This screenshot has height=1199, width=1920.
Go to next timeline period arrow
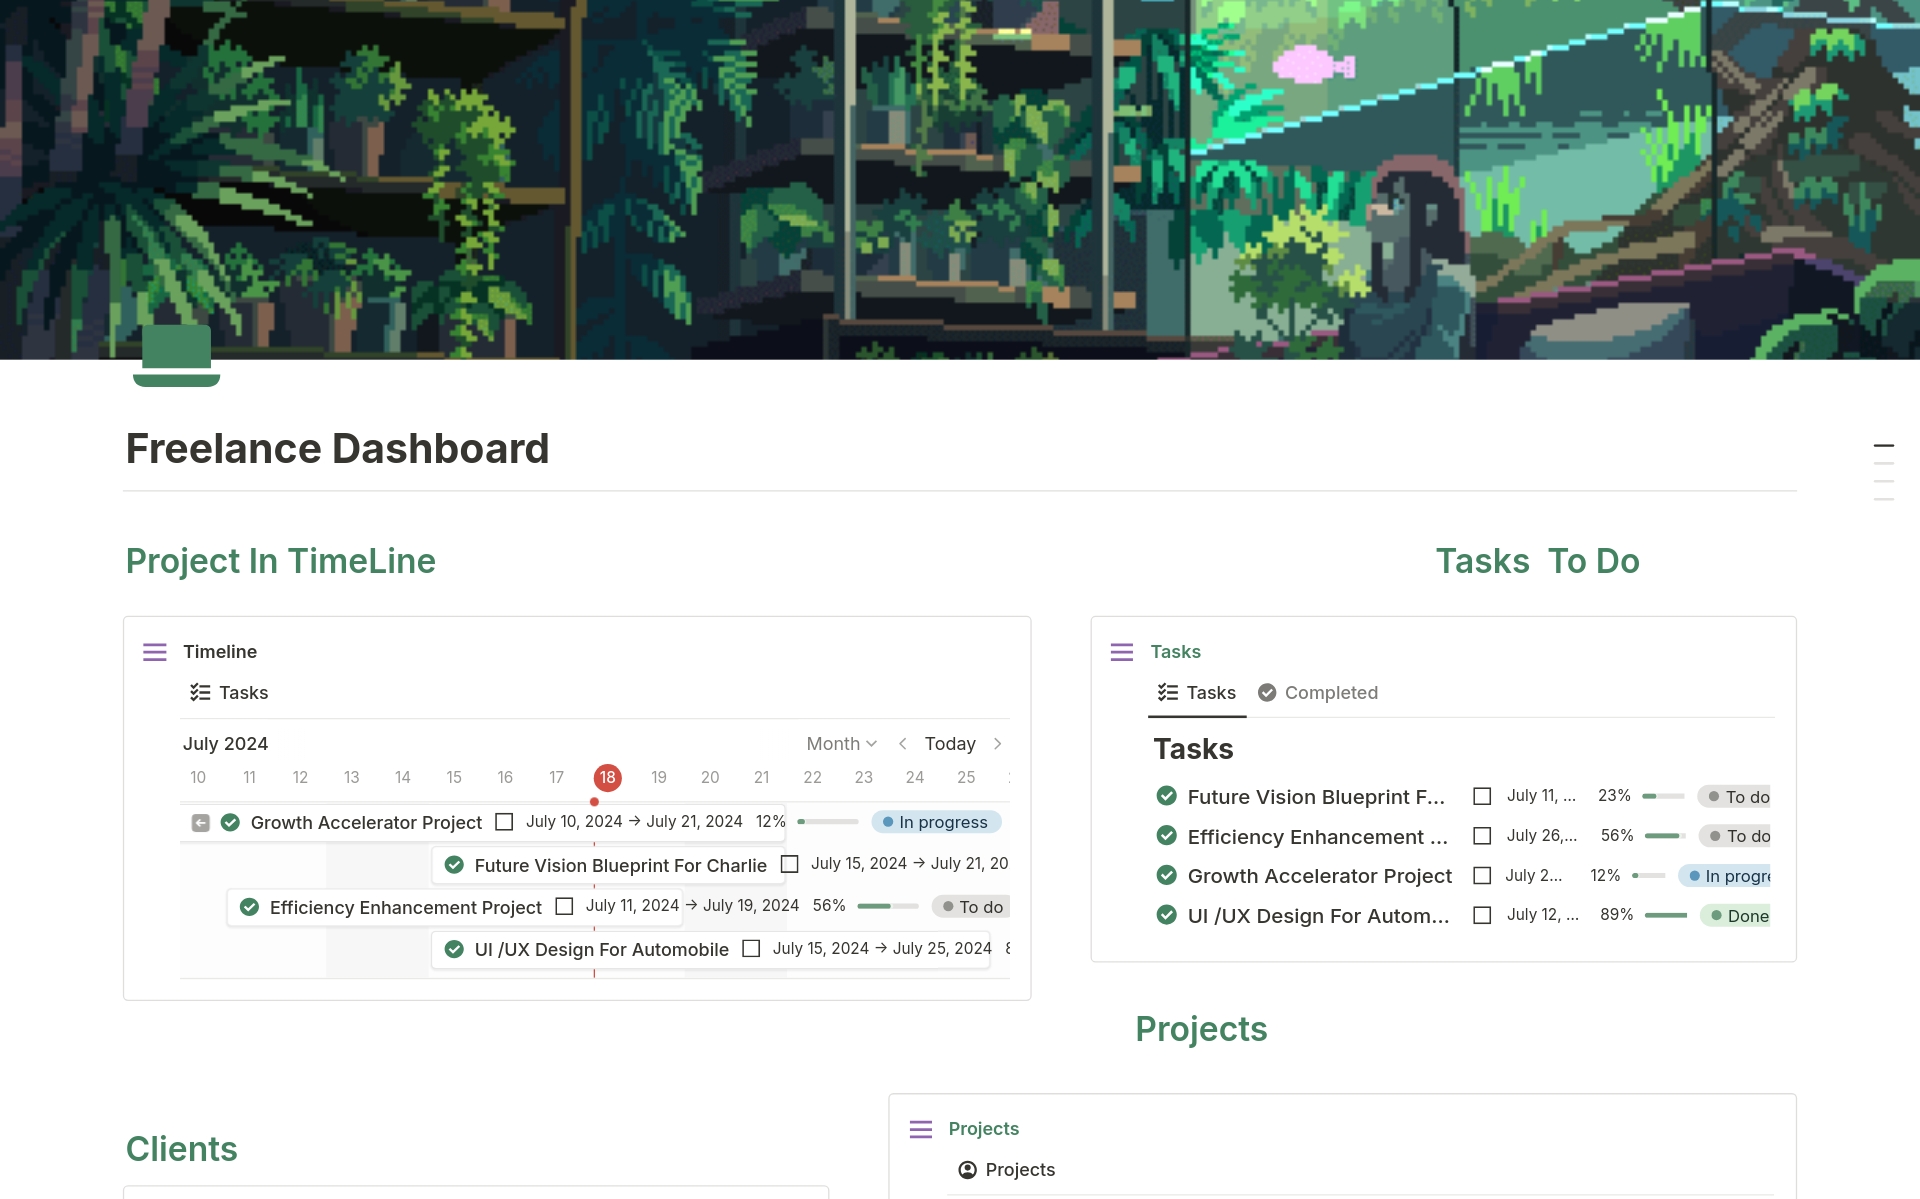pyautogui.click(x=997, y=744)
